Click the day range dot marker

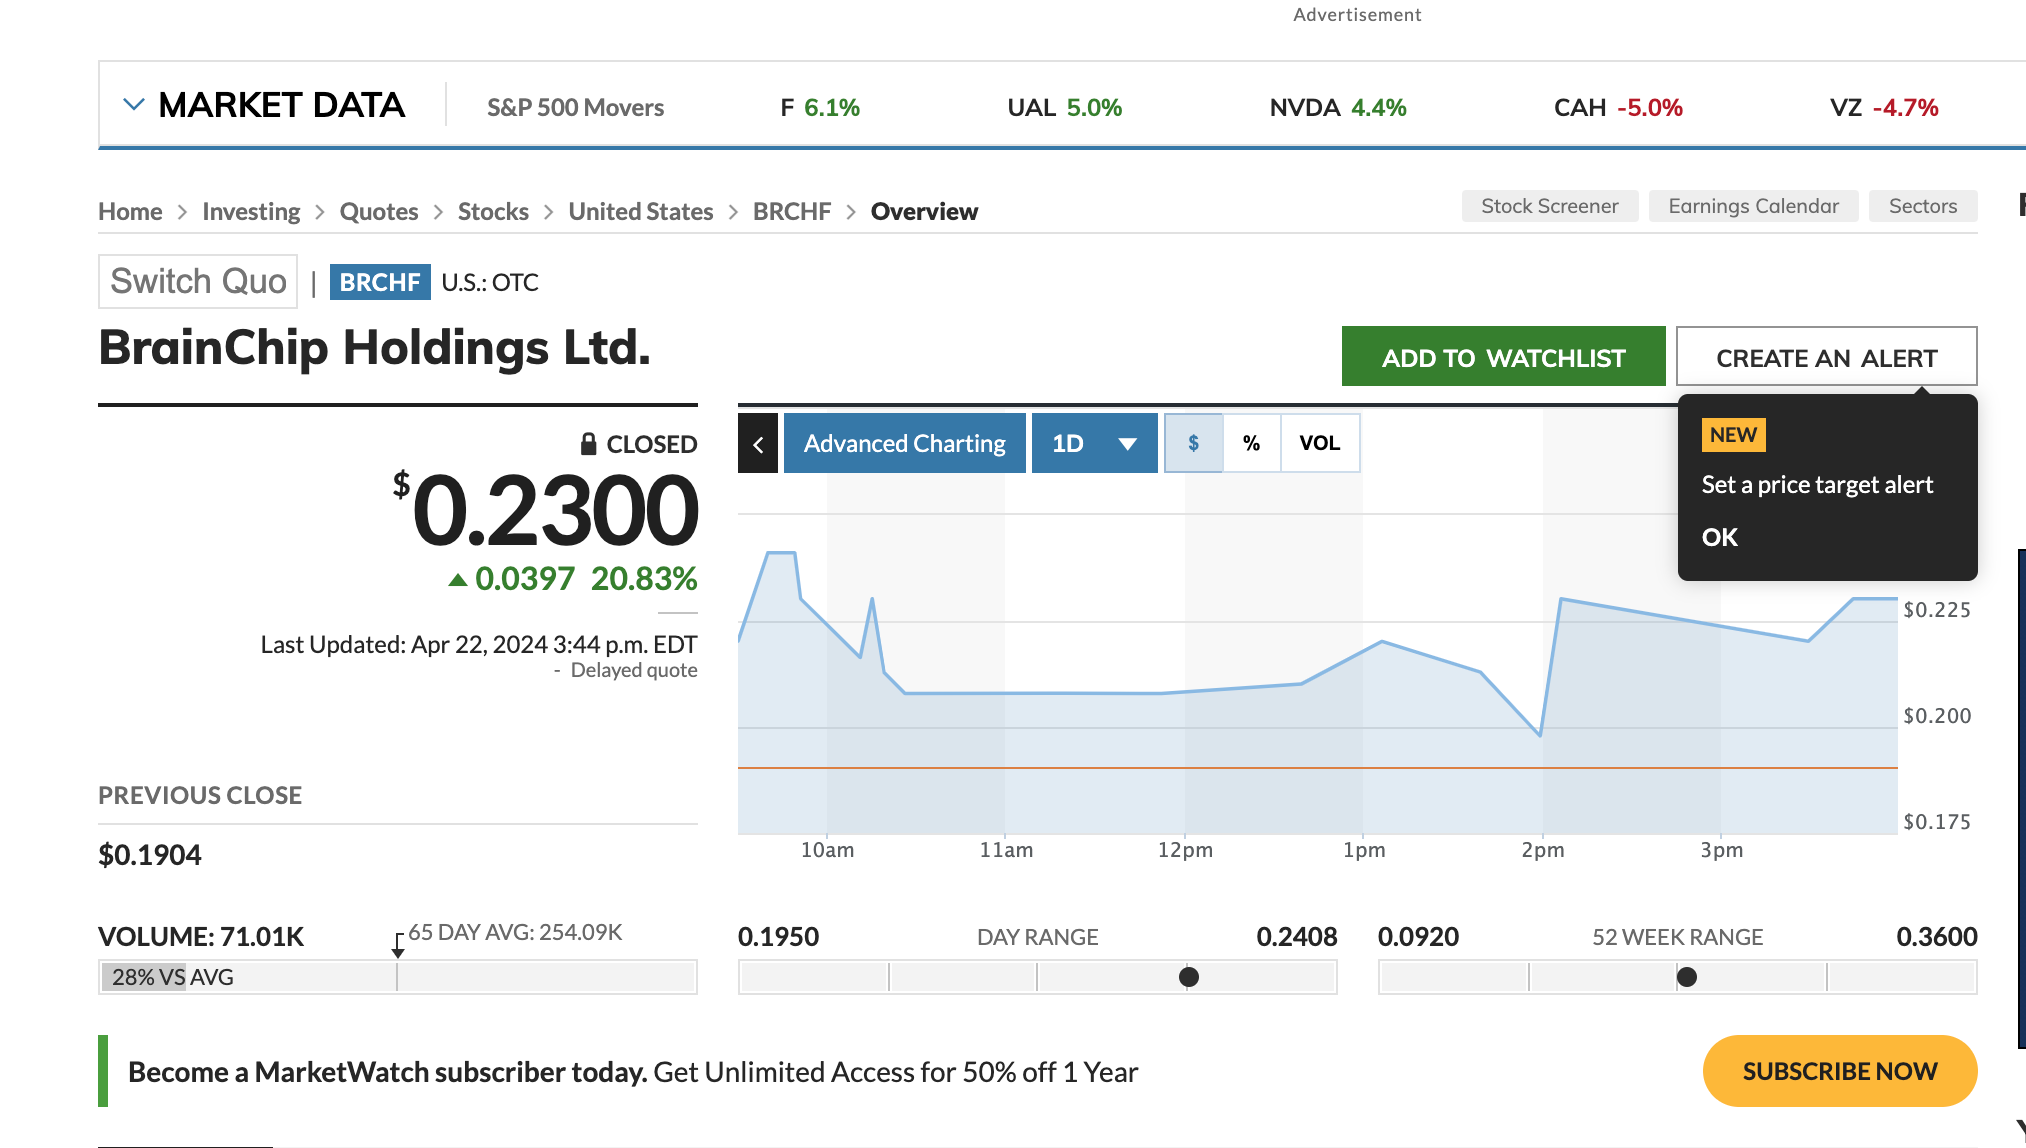[x=1189, y=977]
